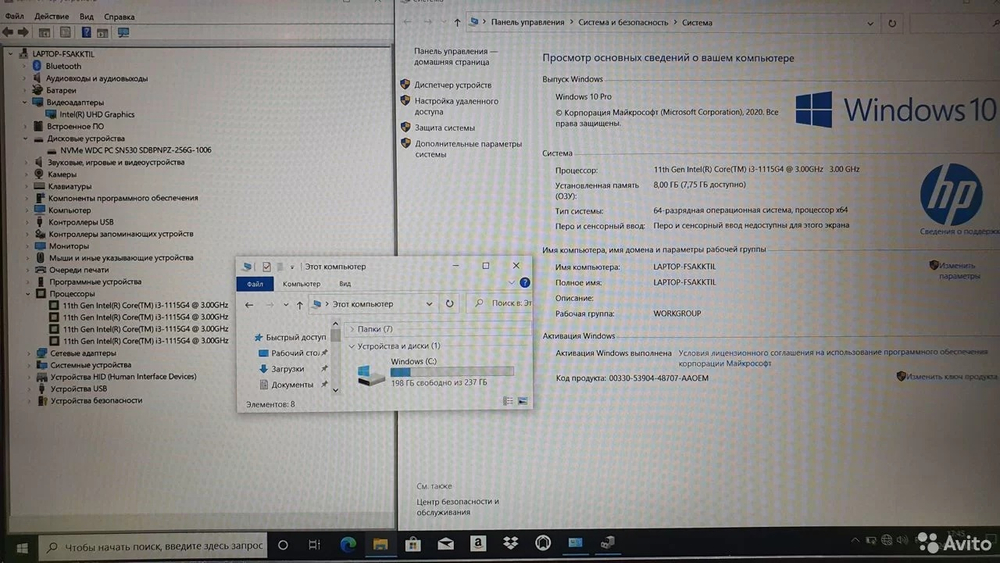The image size is (1000, 563).
Task: Click Forward arrow in Device Manager toolbar
Action: tap(23, 32)
